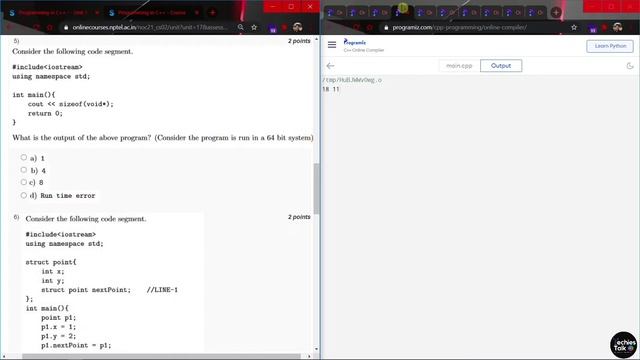
Task: Select option c) 8 for question 5
Action: point(24,182)
